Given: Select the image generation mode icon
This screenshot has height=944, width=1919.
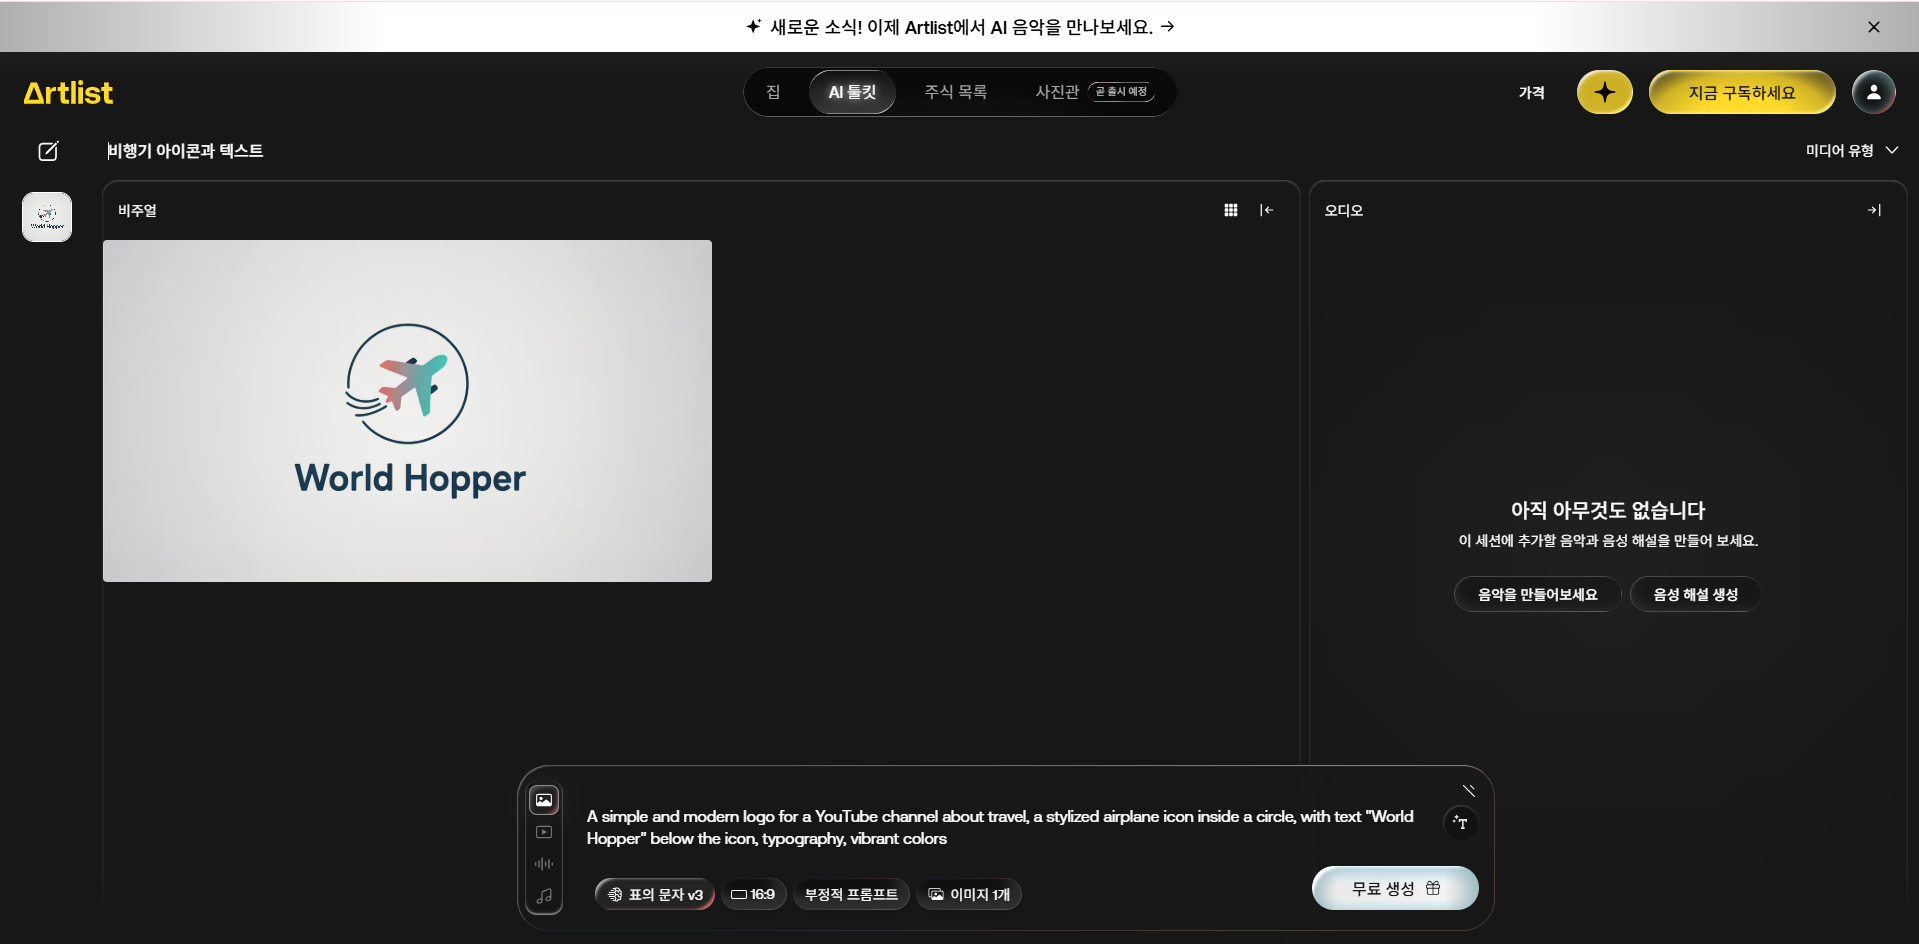Looking at the screenshot, I should point(544,800).
